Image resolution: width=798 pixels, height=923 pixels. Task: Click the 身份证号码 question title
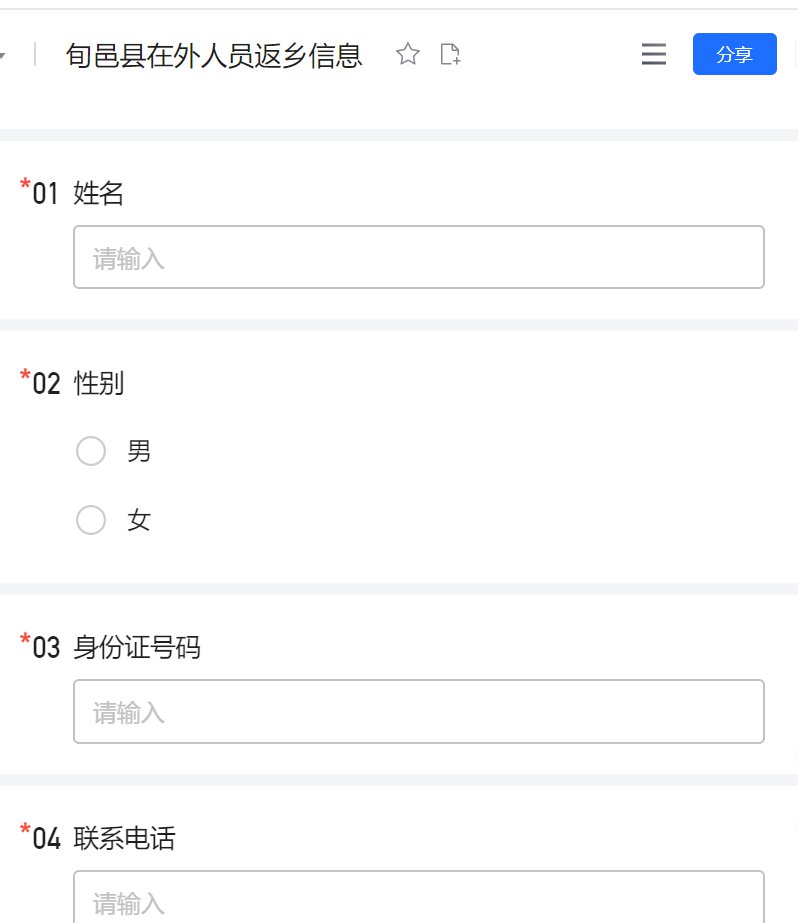click(137, 648)
